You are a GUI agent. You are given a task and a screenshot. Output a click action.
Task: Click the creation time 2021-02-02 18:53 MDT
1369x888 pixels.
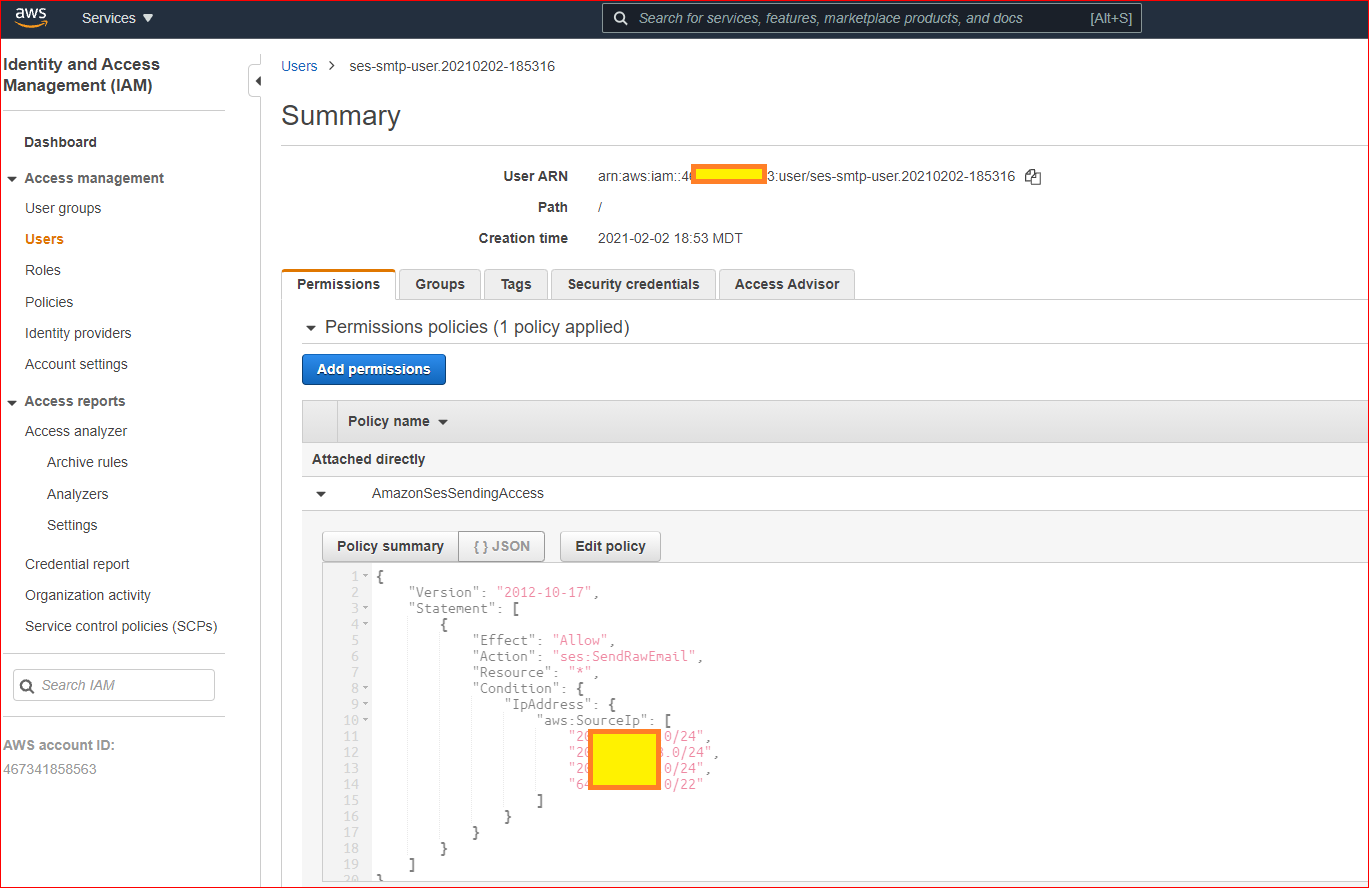pos(670,238)
